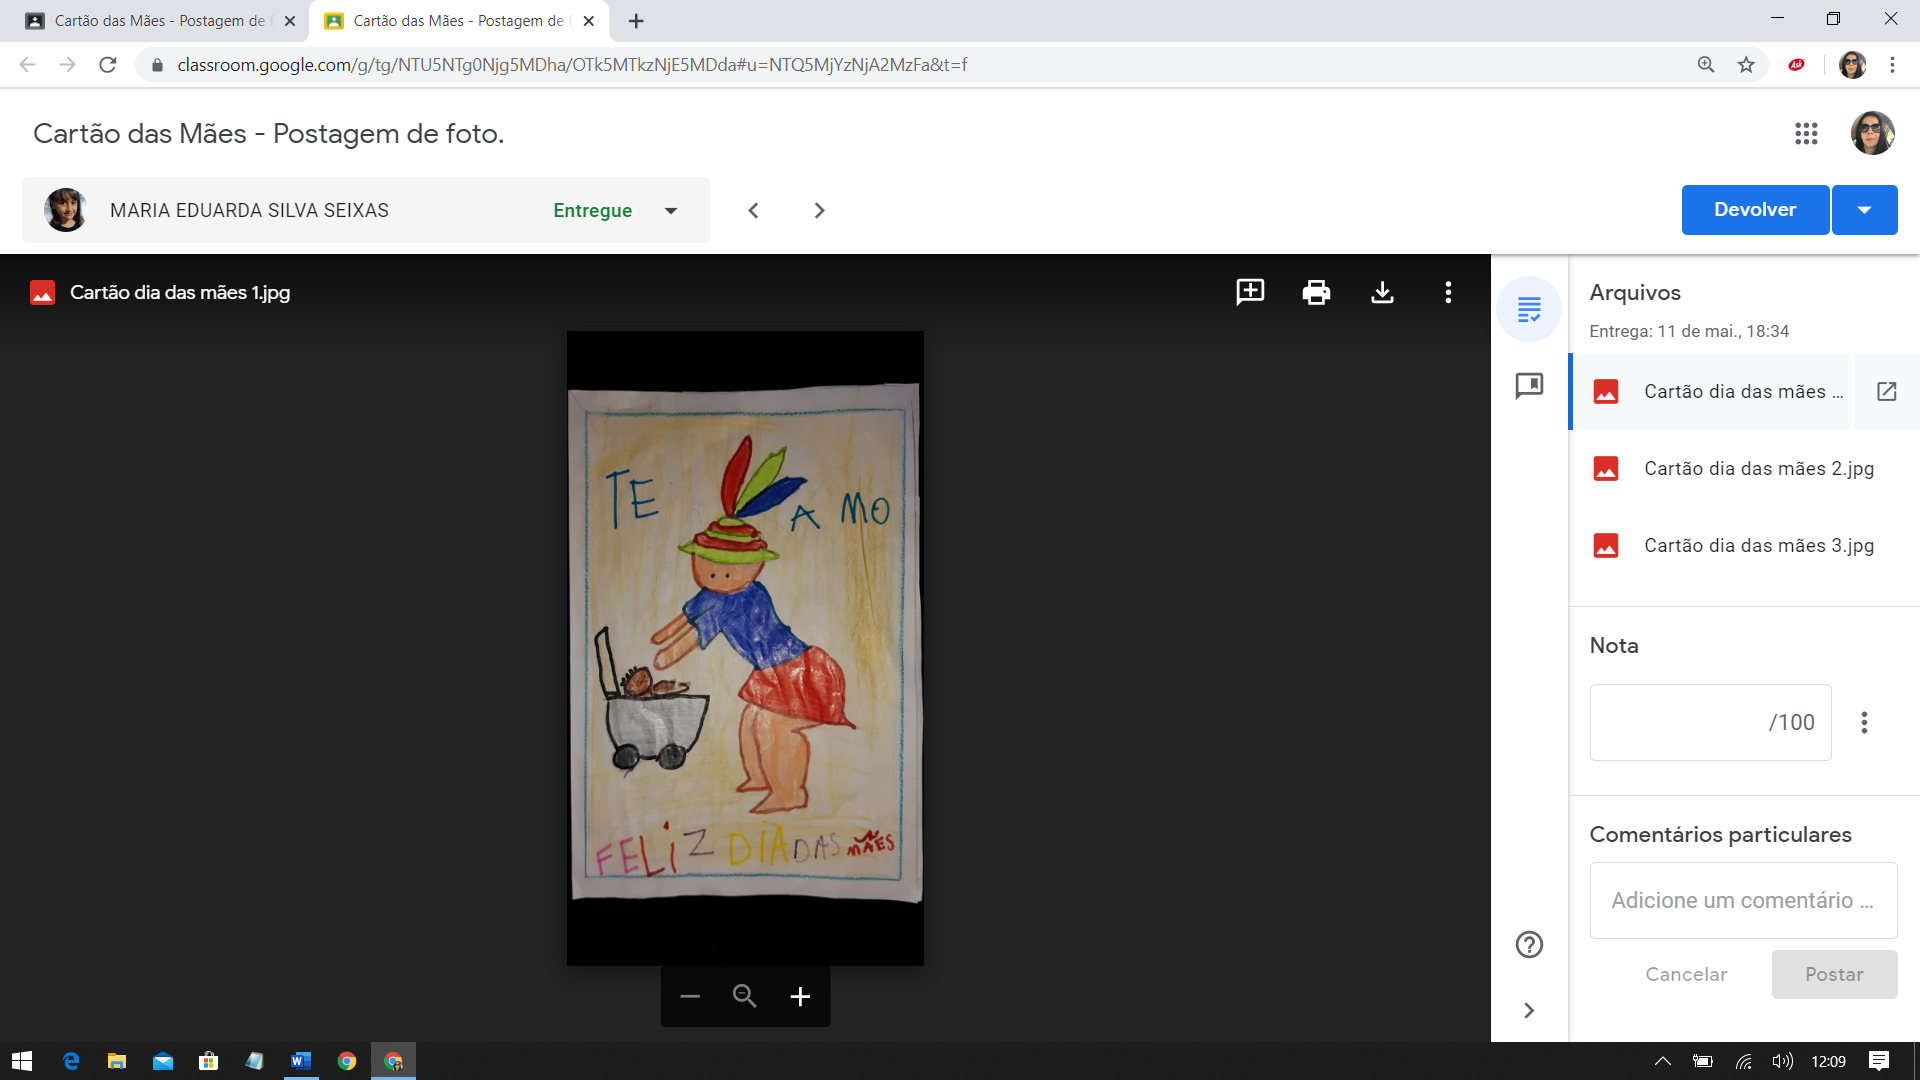This screenshot has height=1080, width=1920.
Task: Open Cartão dia das mães in new window
Action: pyautogui.click(x=1886, y=391)
